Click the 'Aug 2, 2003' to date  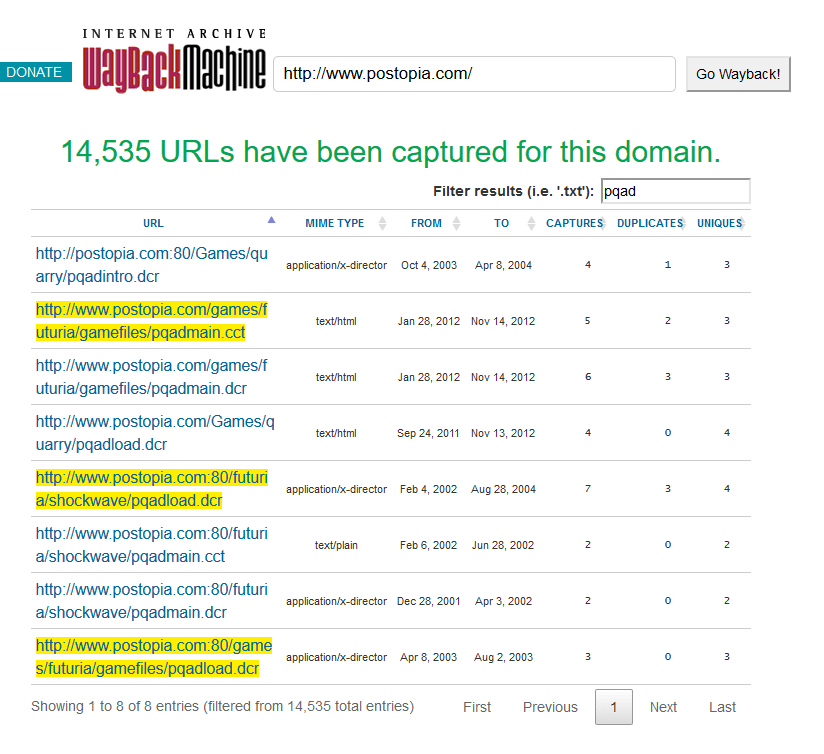point(503,657)
